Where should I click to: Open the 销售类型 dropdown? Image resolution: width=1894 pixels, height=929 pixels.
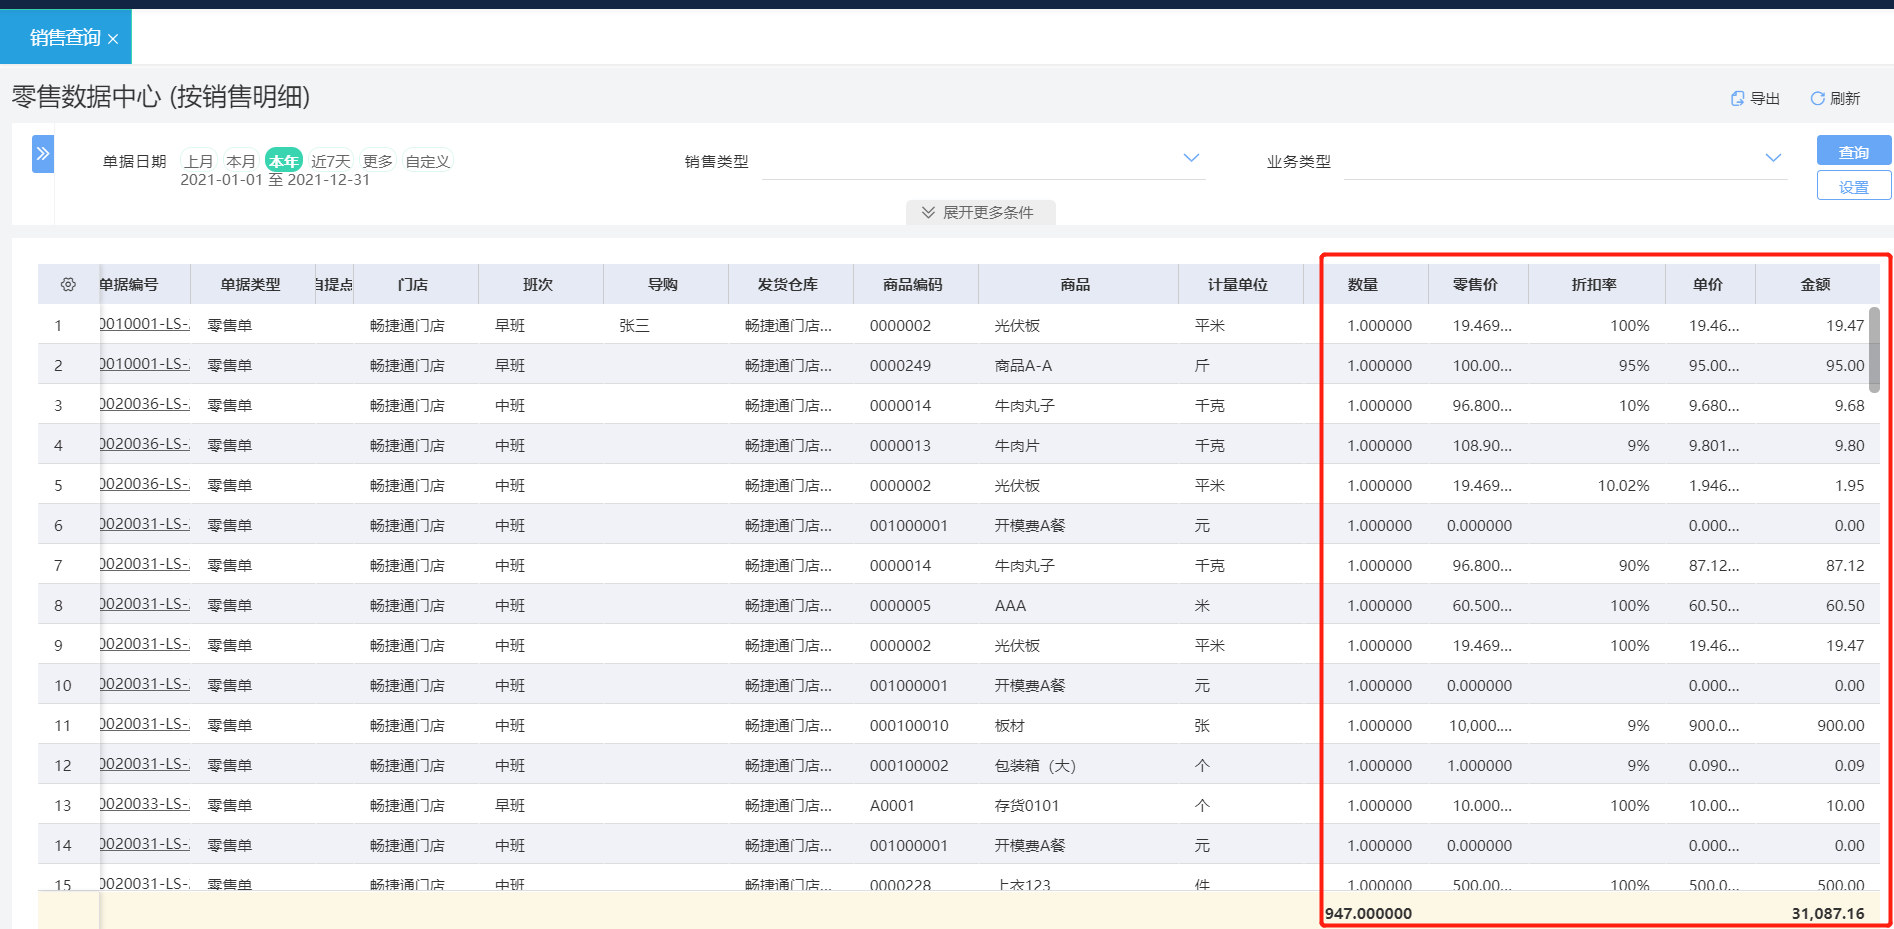[984, 161]
